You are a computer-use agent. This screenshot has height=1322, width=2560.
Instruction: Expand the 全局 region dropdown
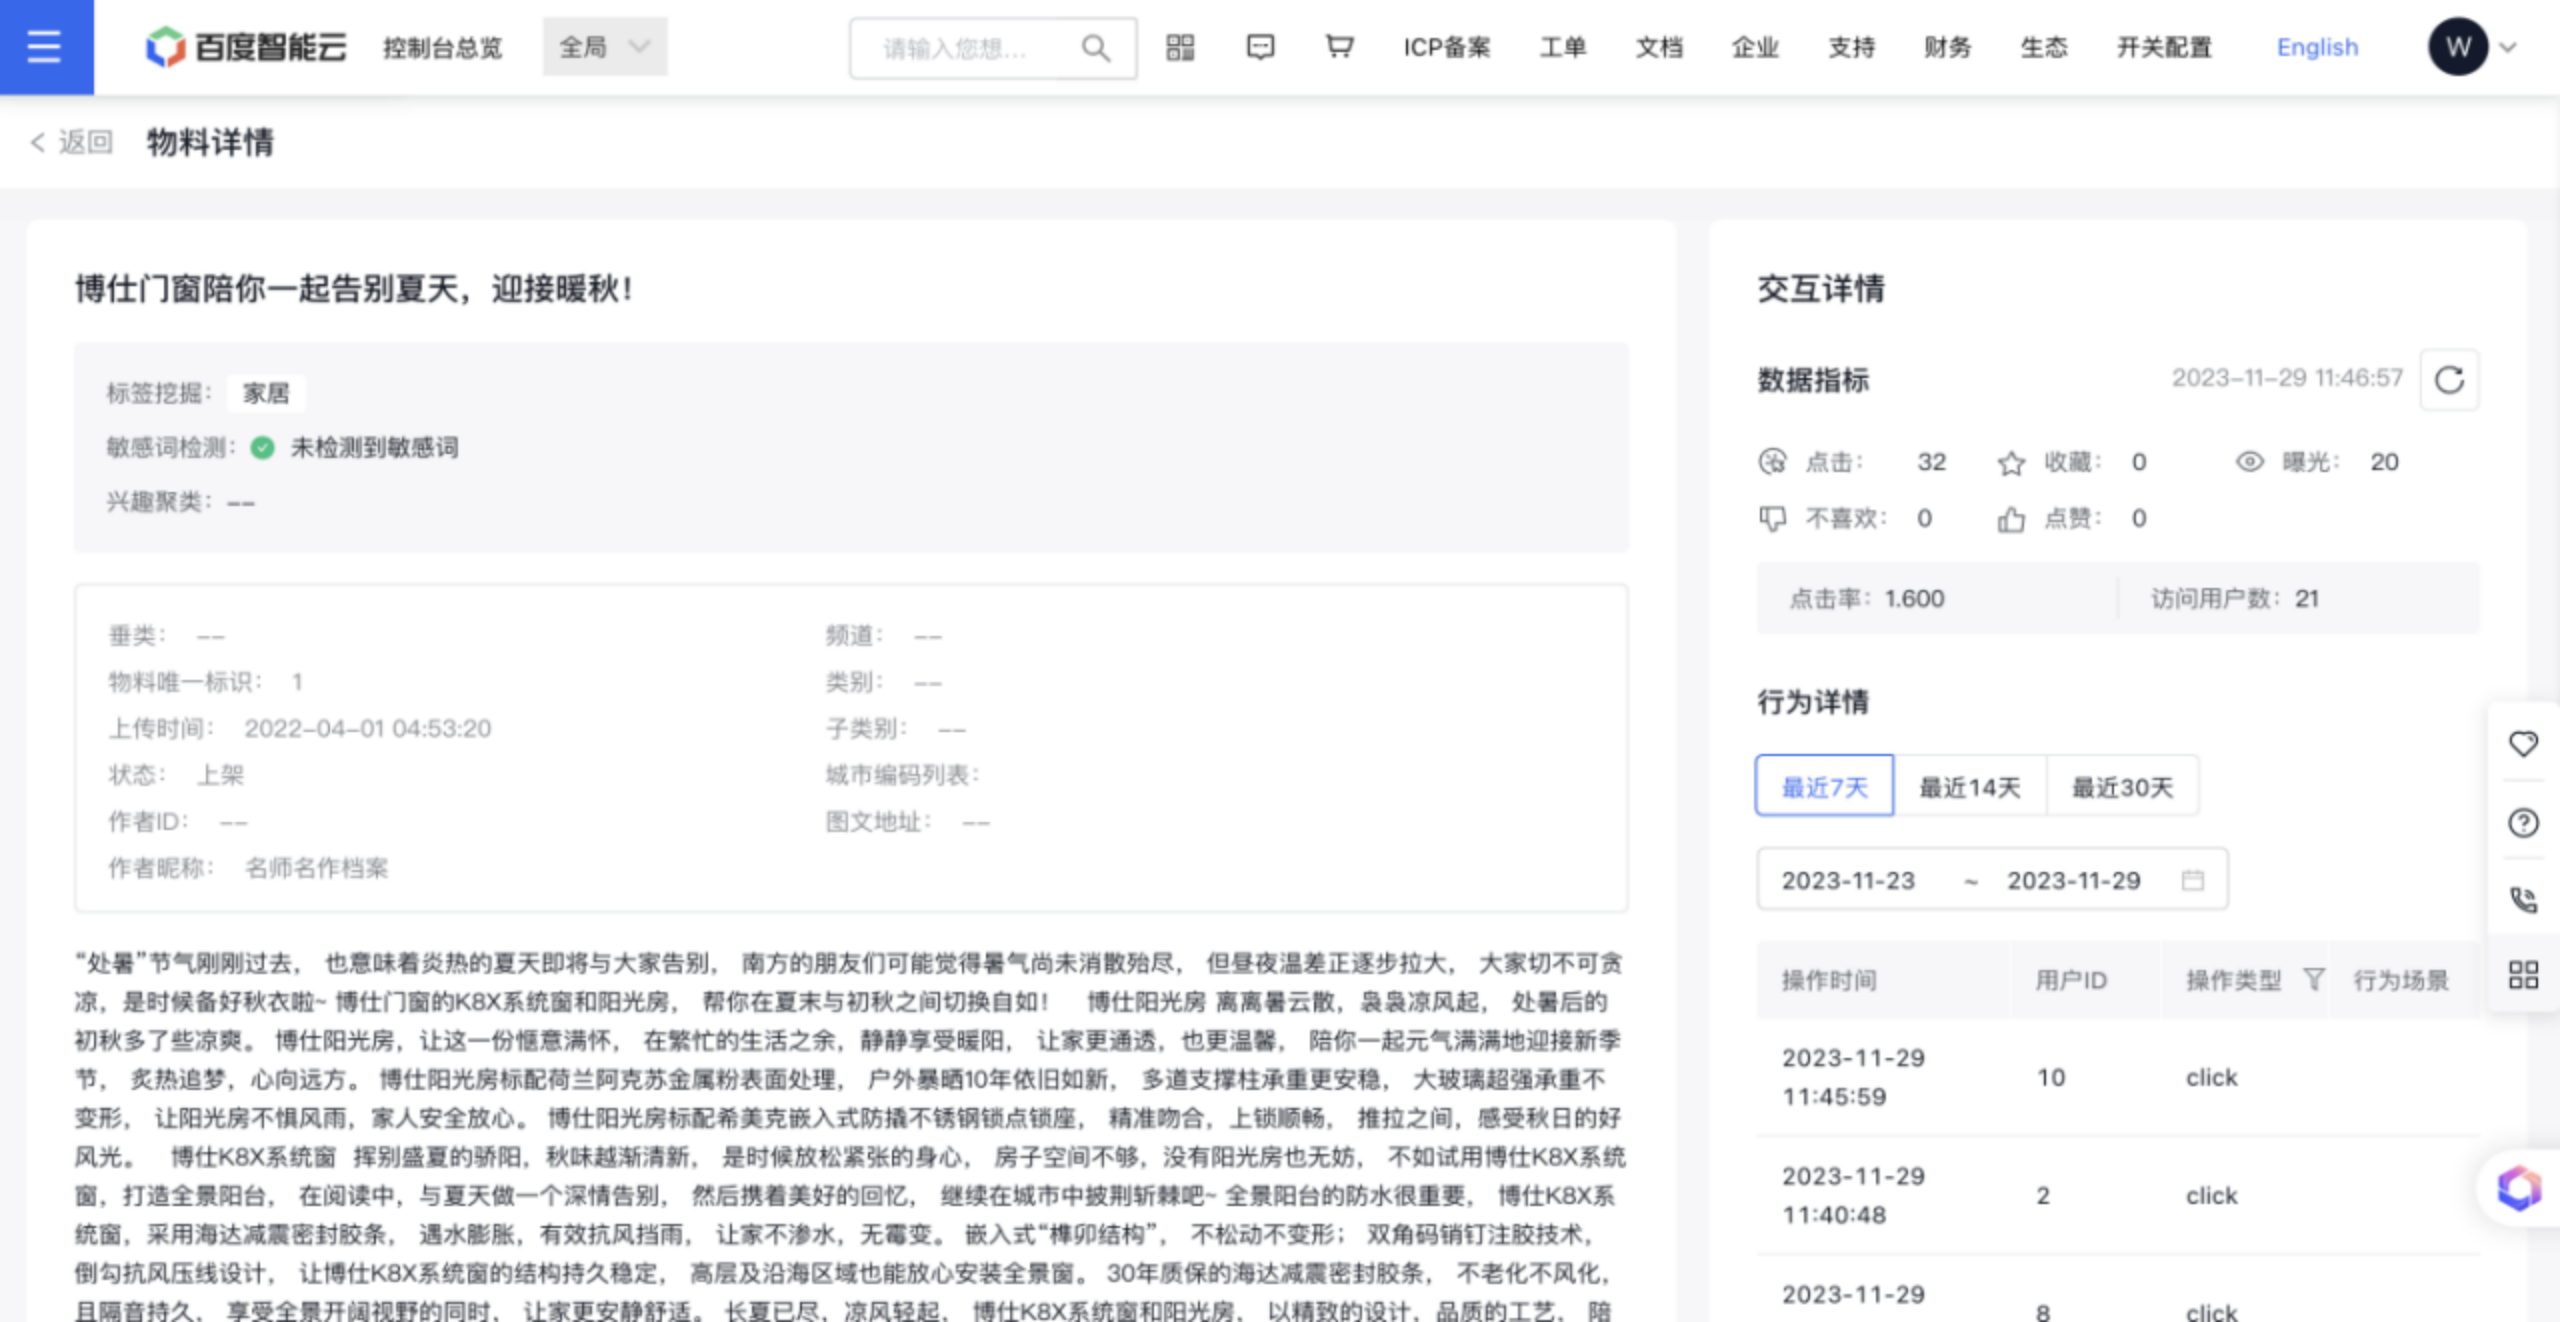pos(605,47)
